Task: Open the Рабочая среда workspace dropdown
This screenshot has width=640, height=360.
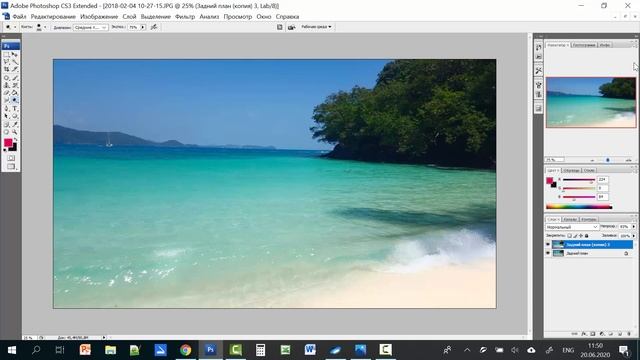Action: point(316,27)
